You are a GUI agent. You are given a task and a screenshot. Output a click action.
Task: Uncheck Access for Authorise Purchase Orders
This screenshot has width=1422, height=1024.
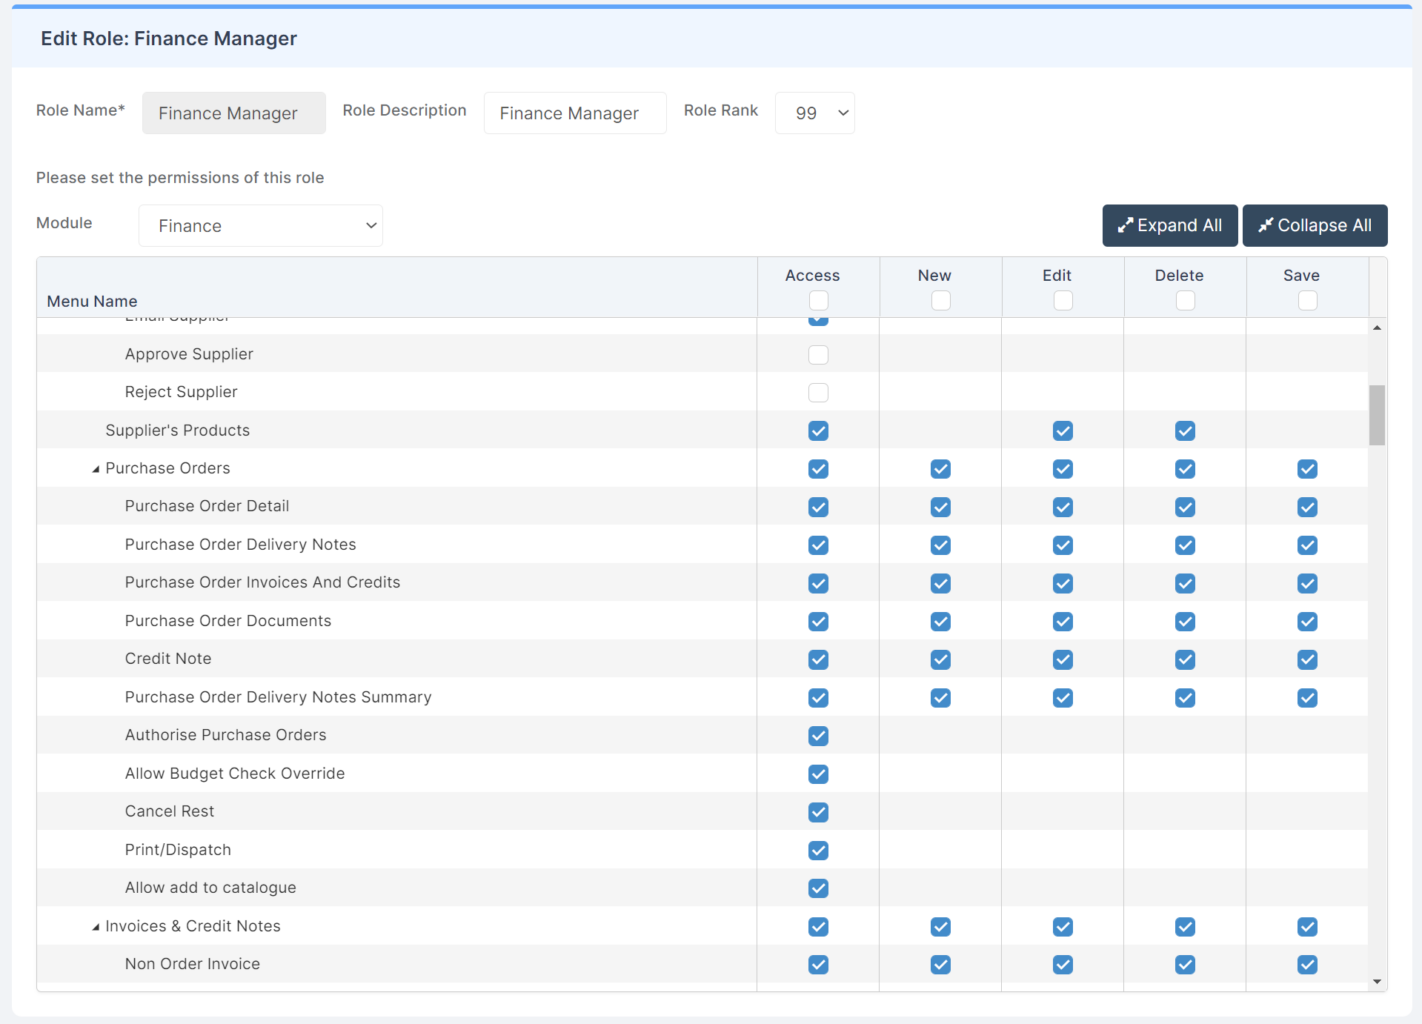click(x=818, y=736)
